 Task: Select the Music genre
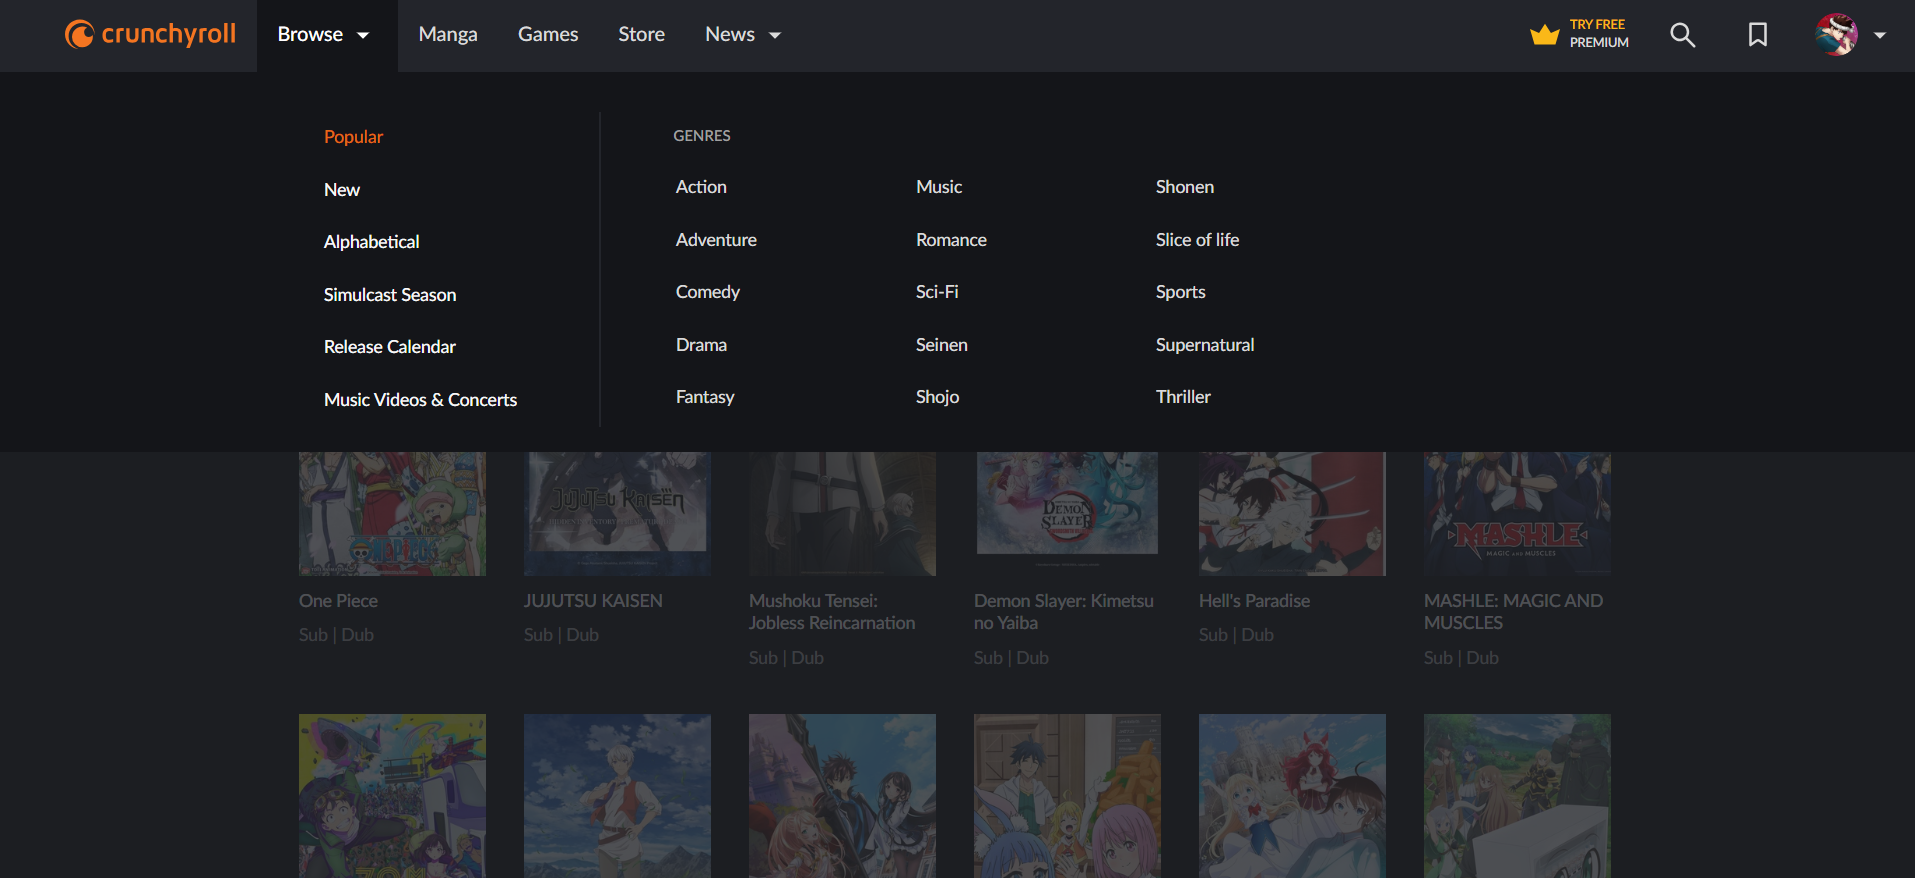pyautogui.click(x=939, y=187)
